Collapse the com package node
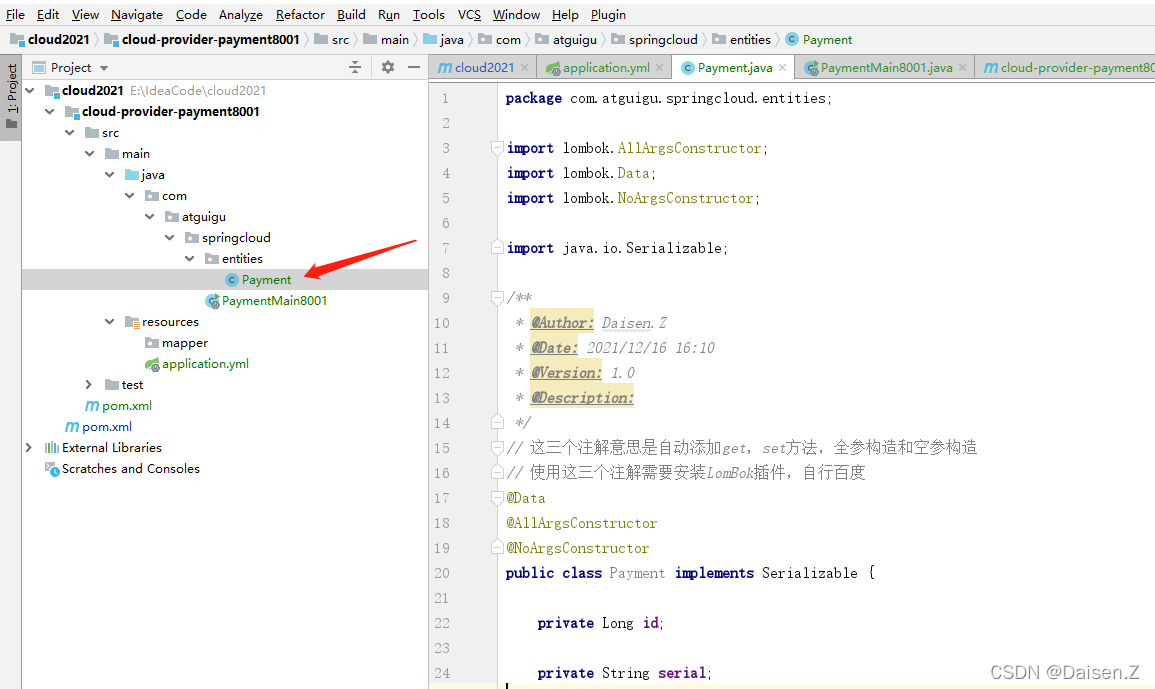The height and width of the screenshot is (689, 1155). (130, 196)
